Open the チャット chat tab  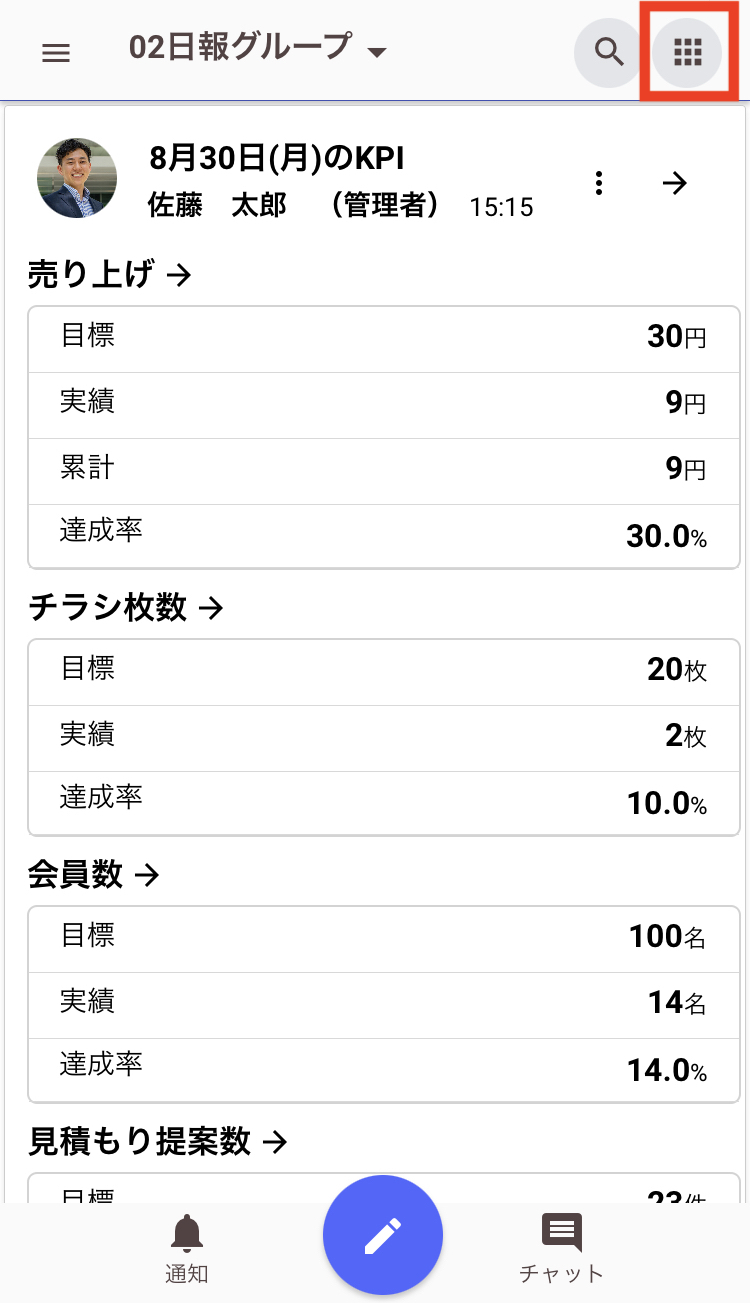561,1248
